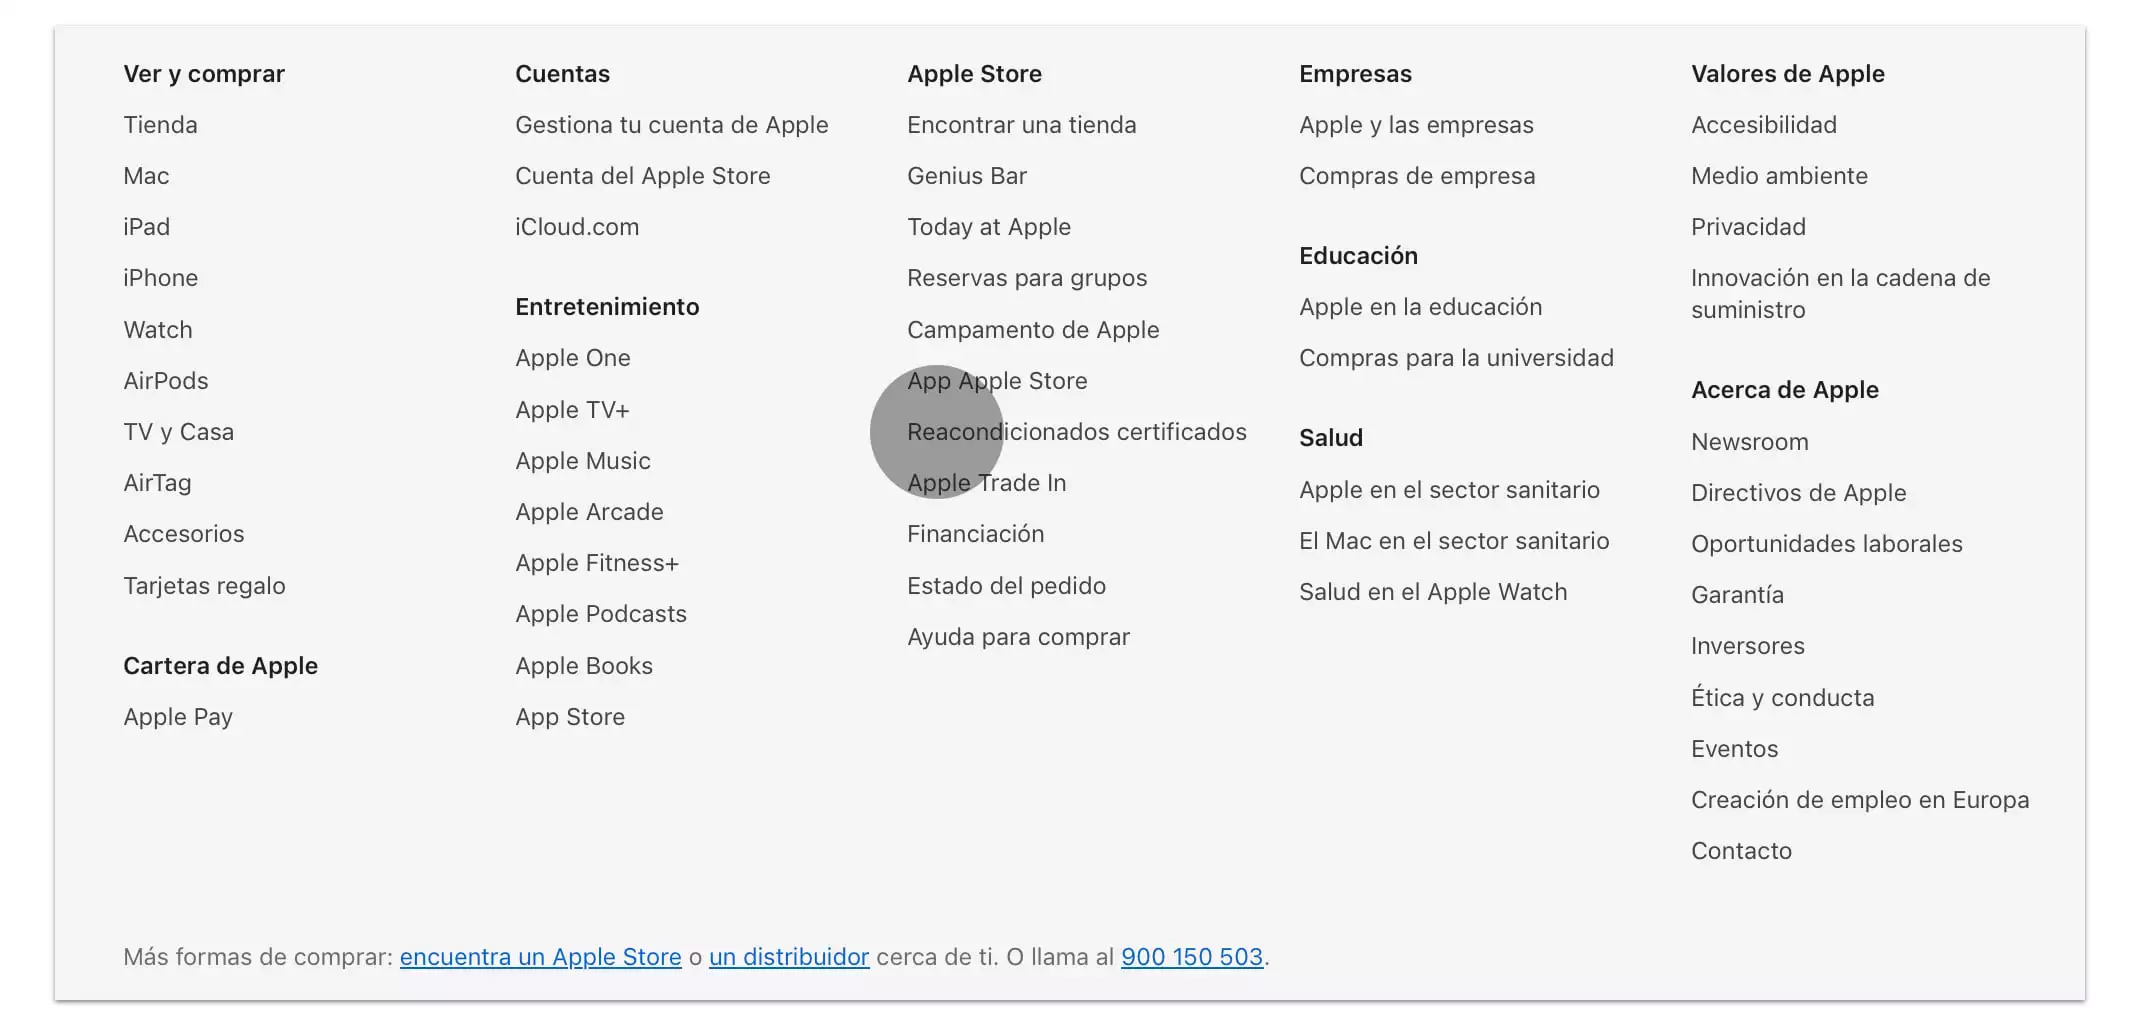Go to Today at Apple
Image resolution: width=2140 pixels, height=1027 pixels.
[x=988, y=227]
